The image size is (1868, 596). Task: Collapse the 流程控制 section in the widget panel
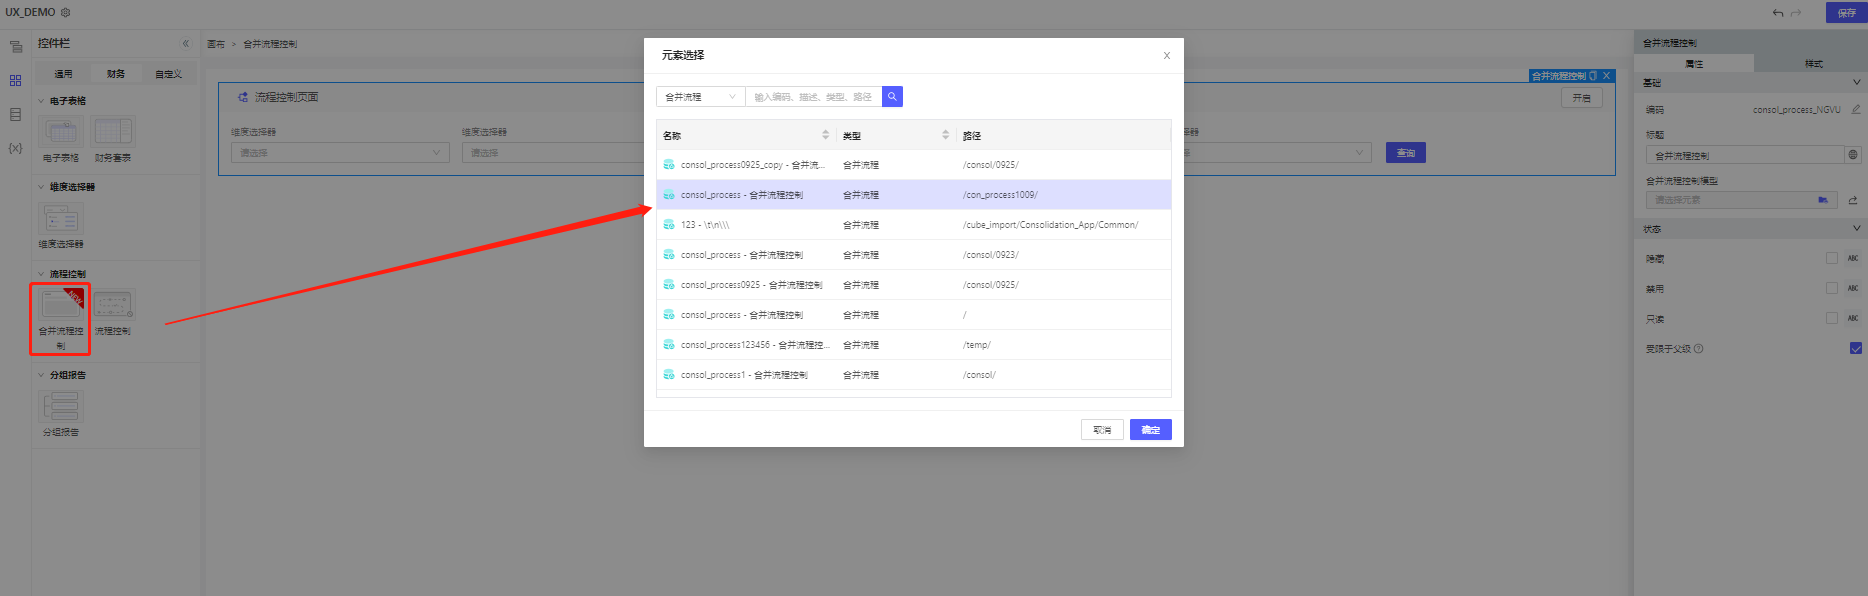pyautogui.click(x=41, y=274)
